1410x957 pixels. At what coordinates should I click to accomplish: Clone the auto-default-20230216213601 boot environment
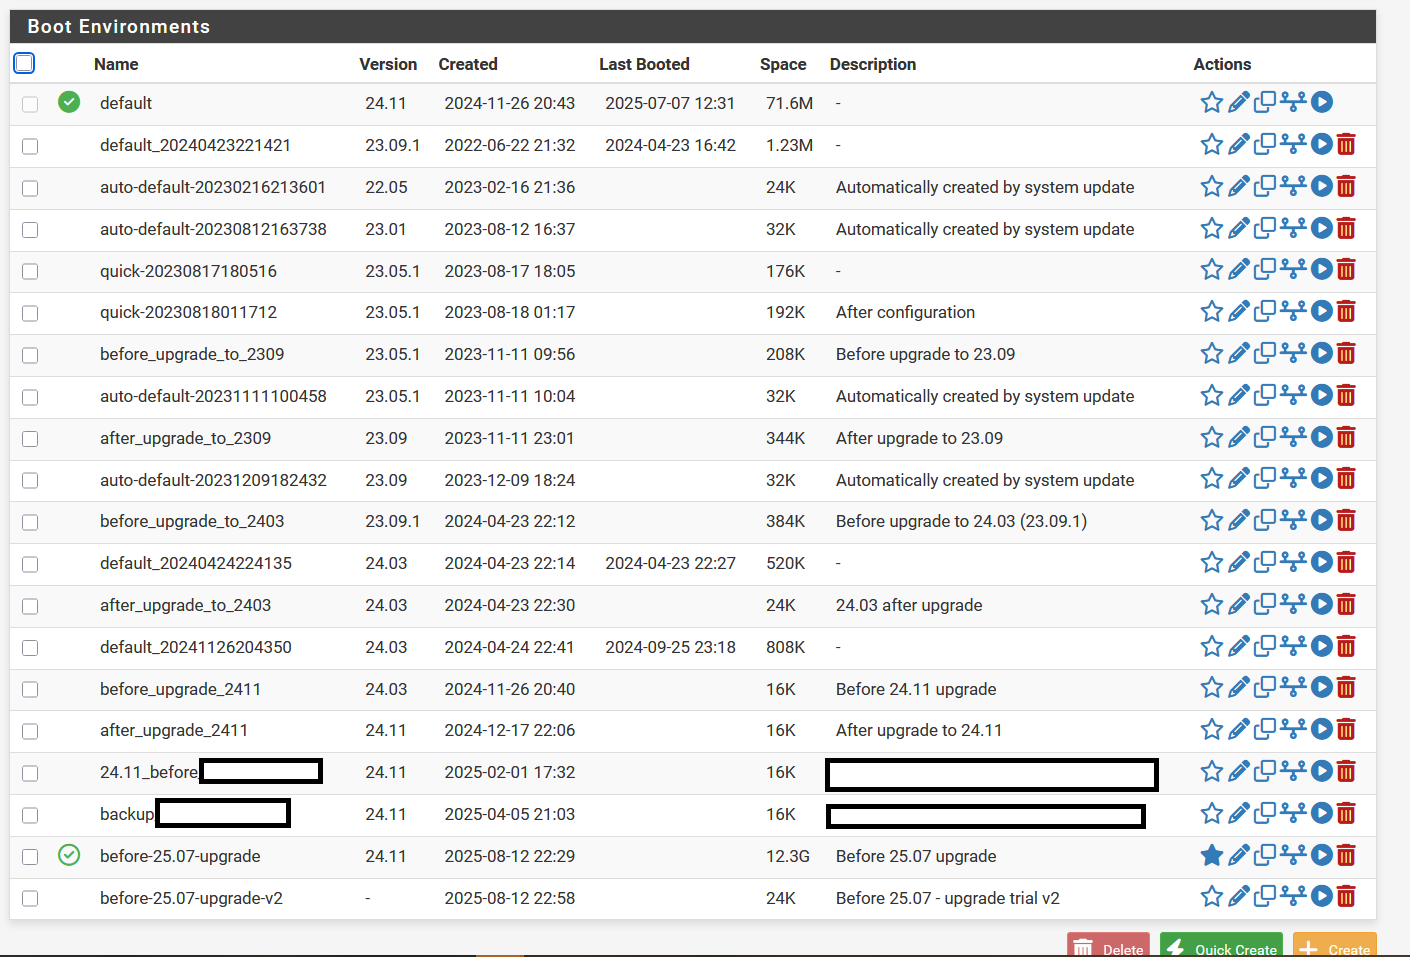[x=1265, y=186]
